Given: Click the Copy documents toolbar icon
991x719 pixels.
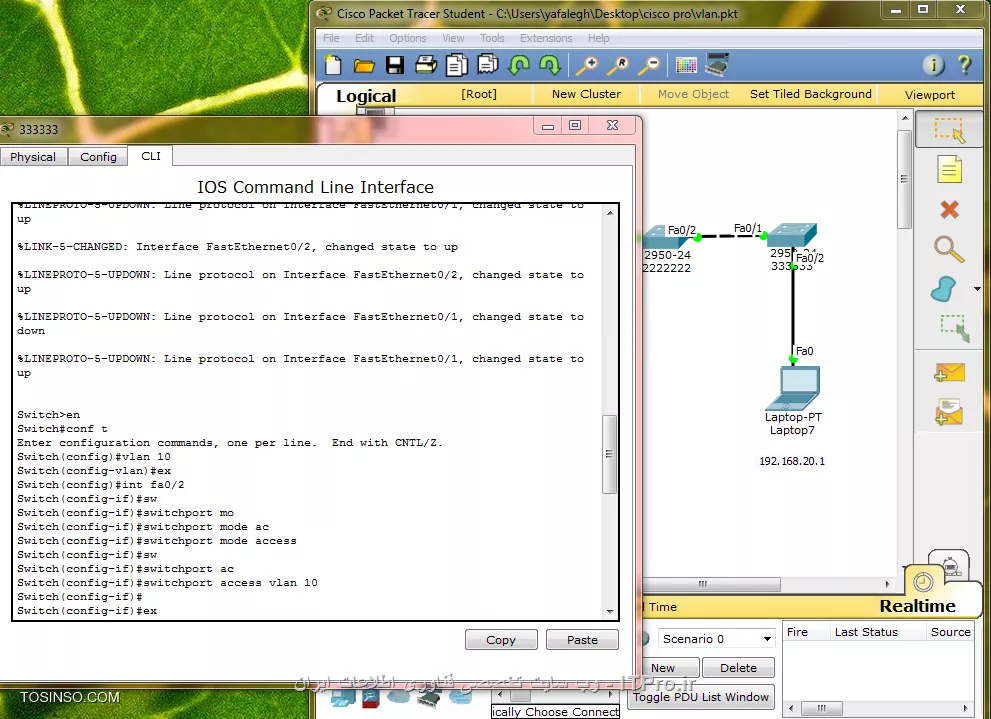Looking at the screenshot, I should 456,65.
